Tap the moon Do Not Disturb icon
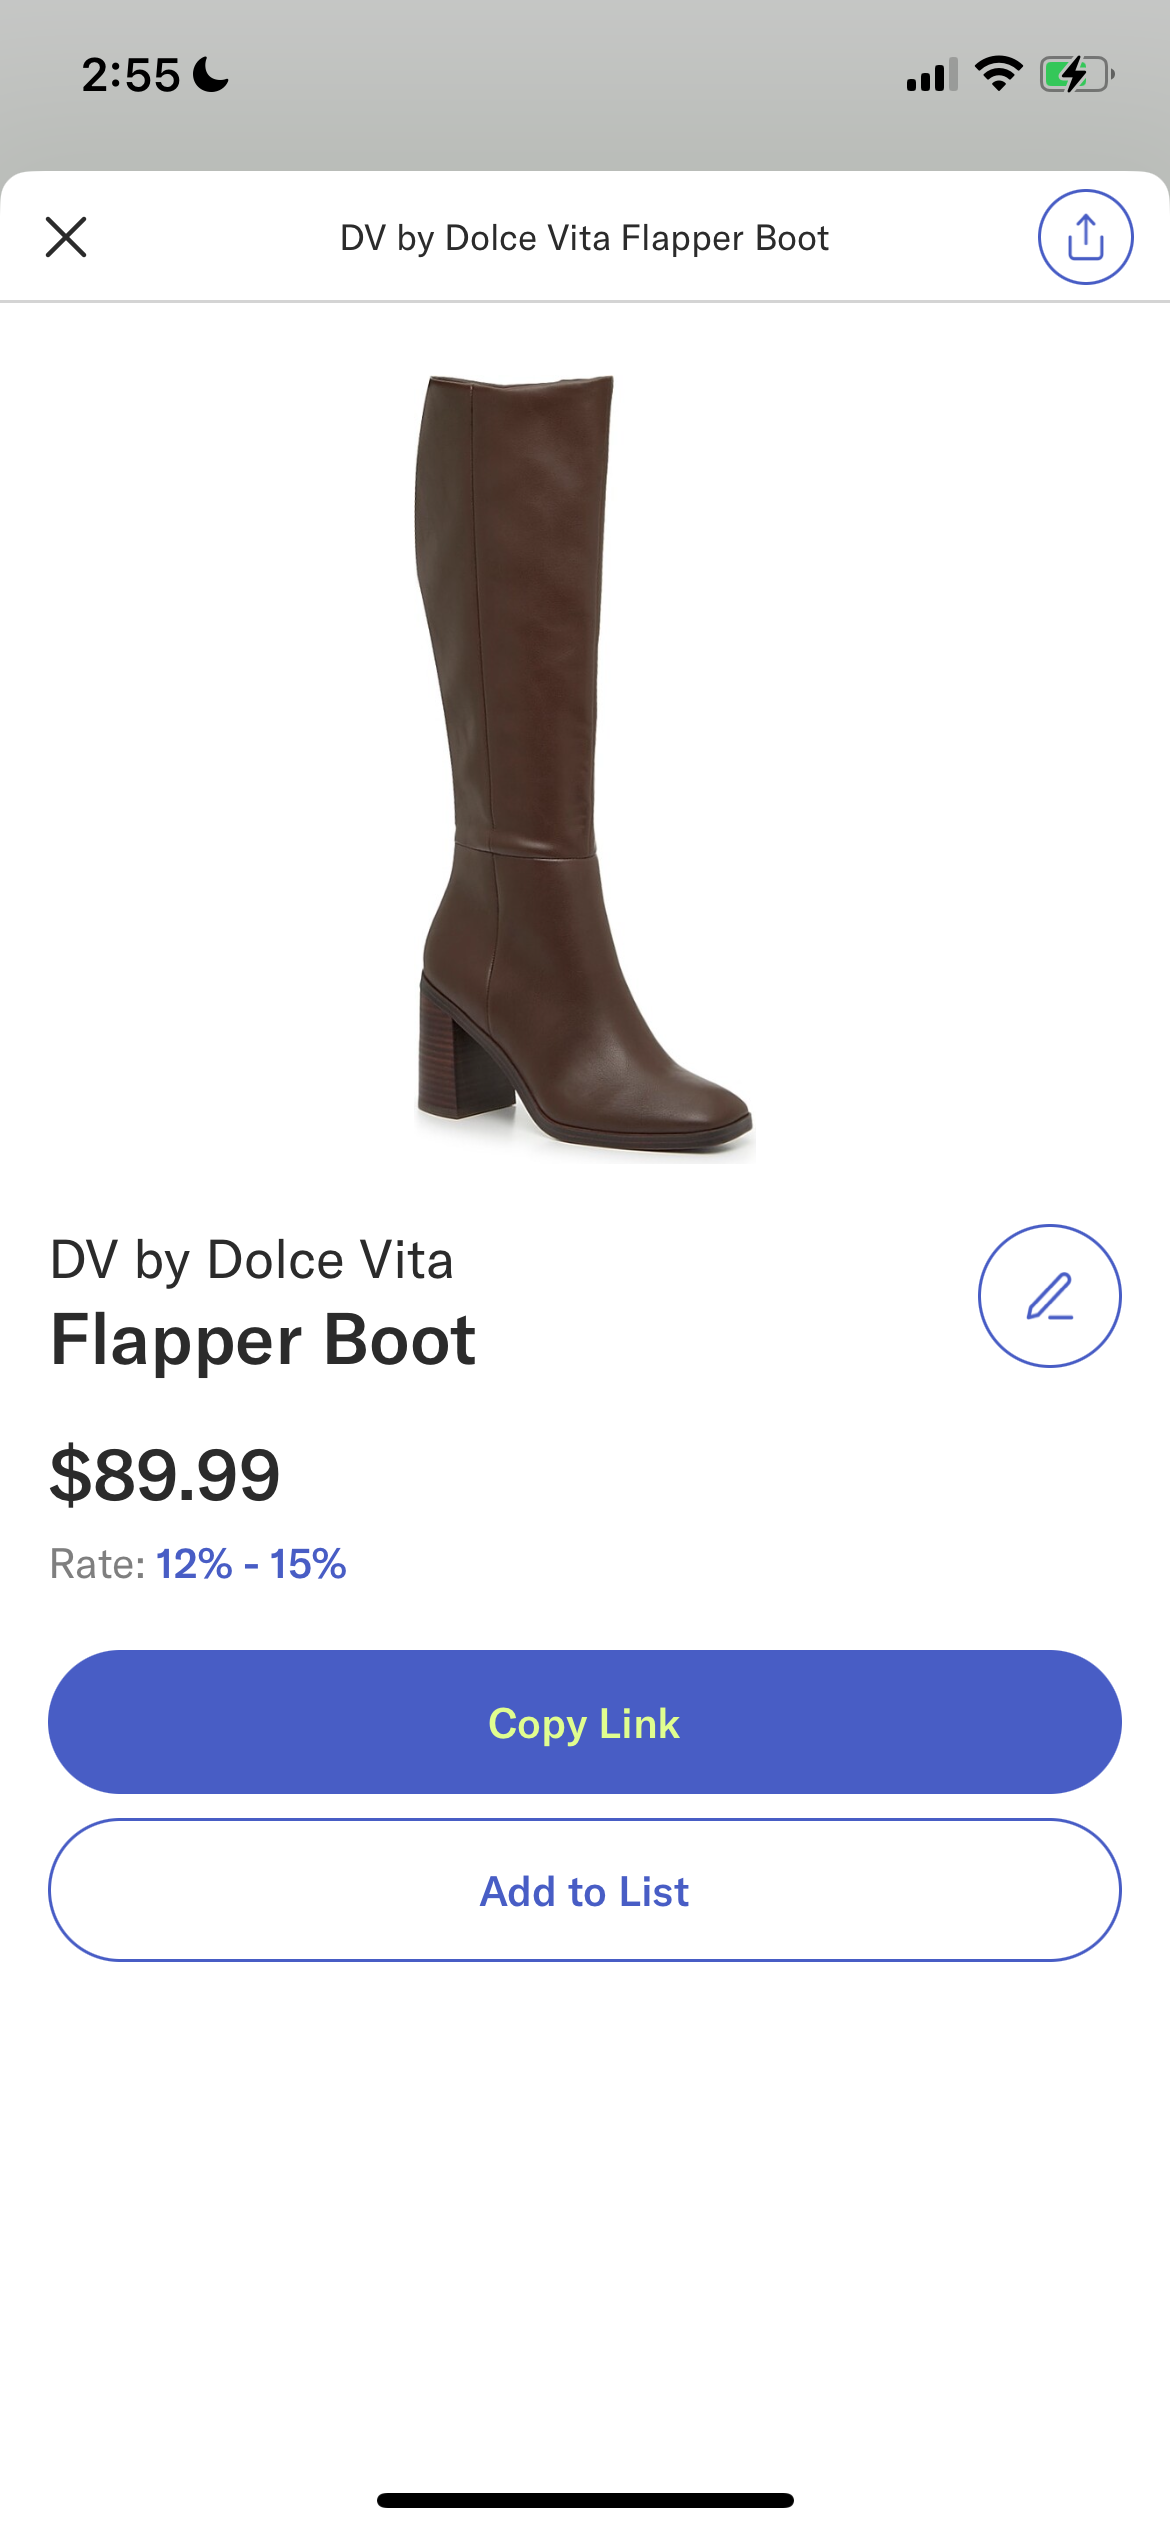This screenshot has width=1170, height=2532. click(210, 74)
